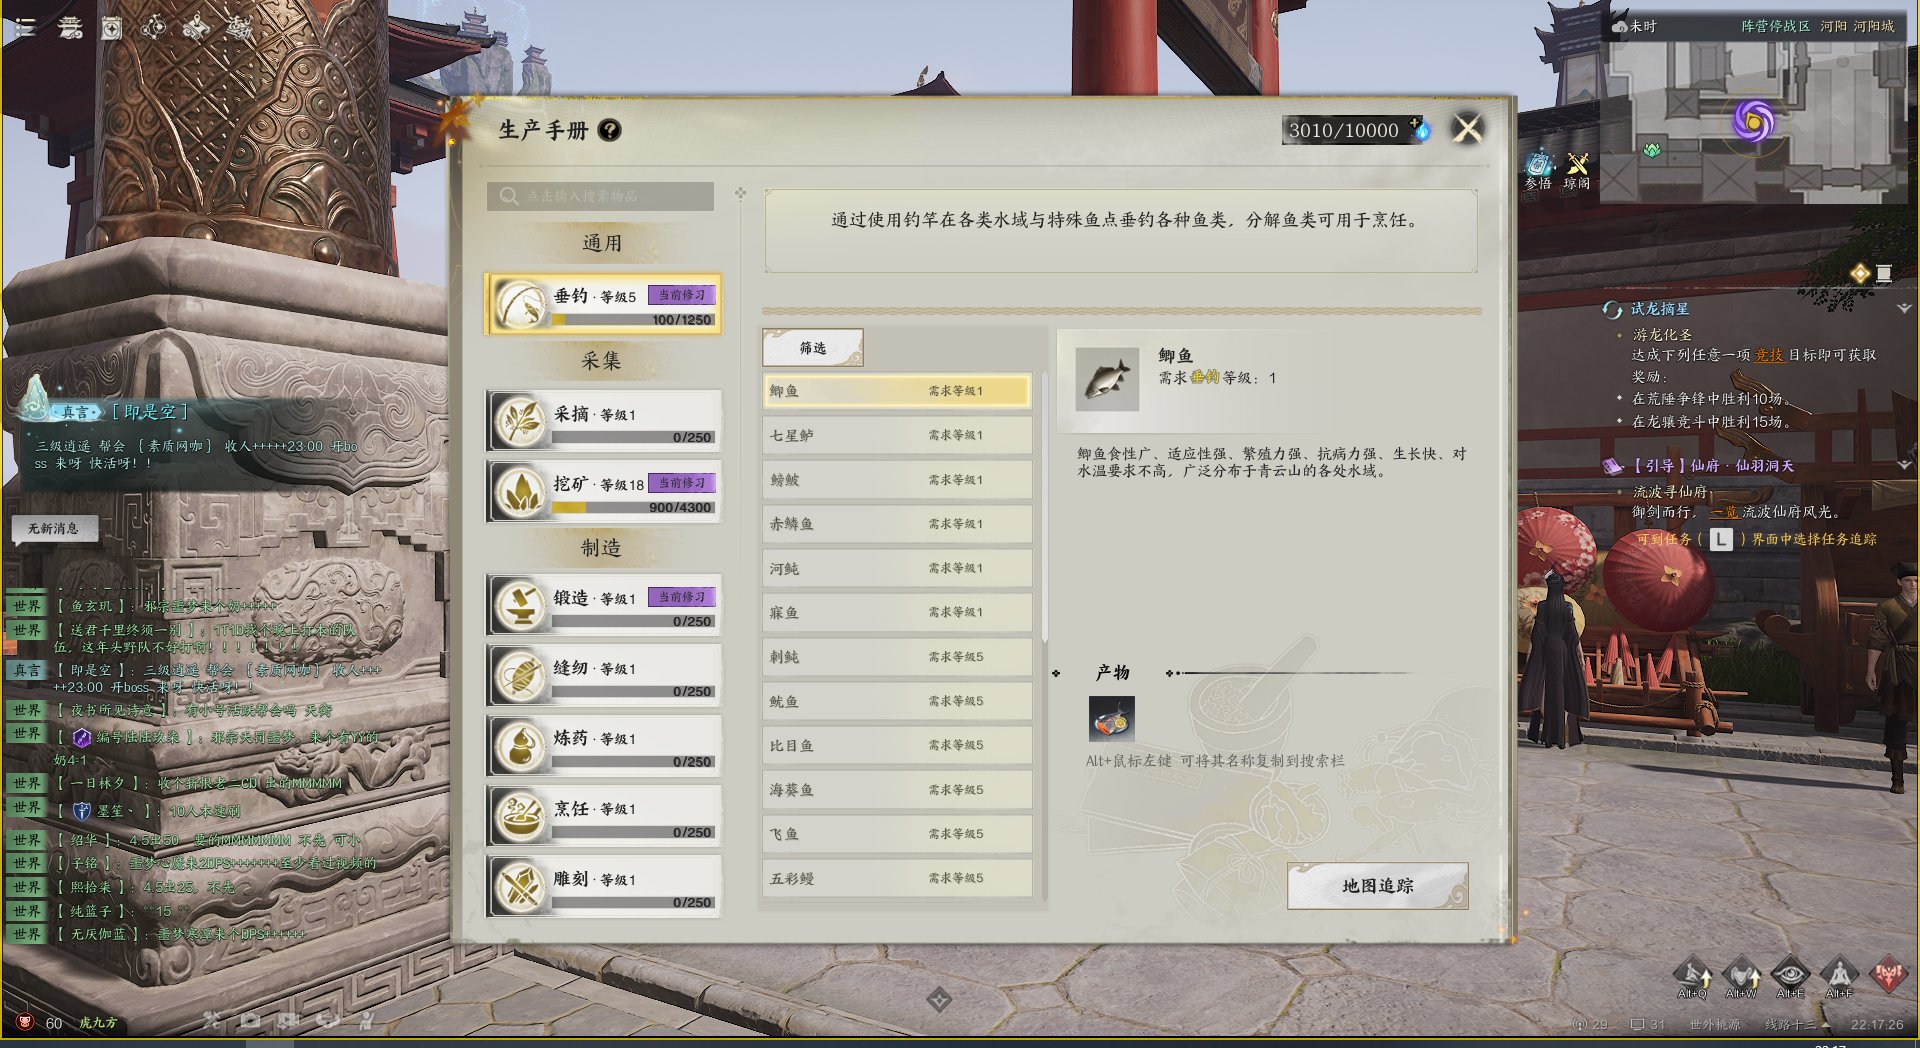Click the help question mark beside 生产手册
This screenshot has height=1048, width=1920.
point(609,130)
